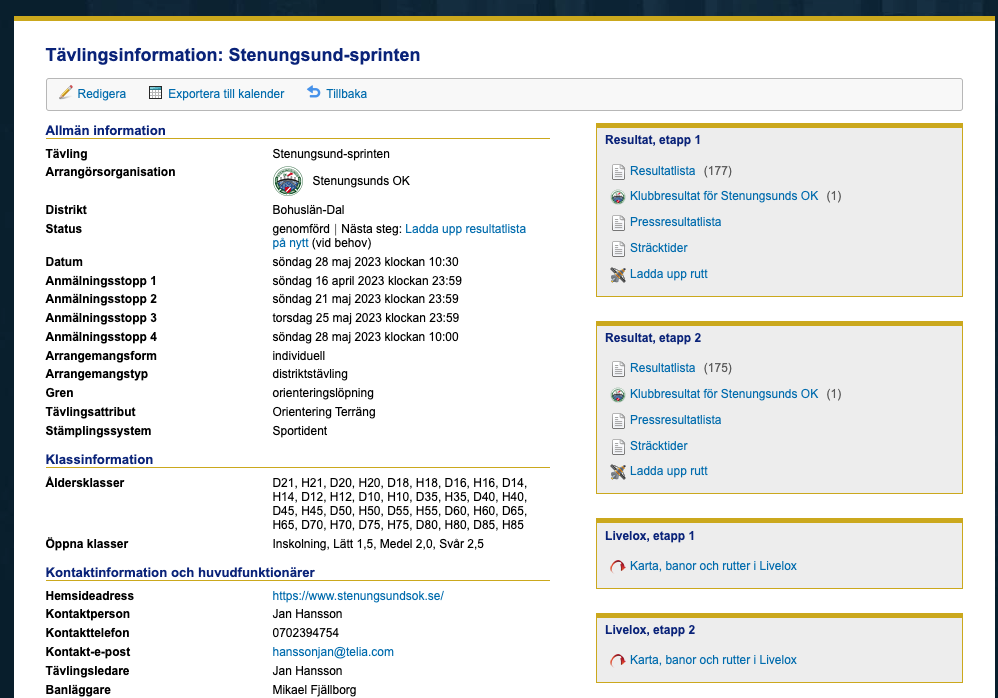Open Karta, banor och rutter, Livelox etapp 2
Image resolution: width=998 pixels, height=698 pixels.
[x=713, y=660]
